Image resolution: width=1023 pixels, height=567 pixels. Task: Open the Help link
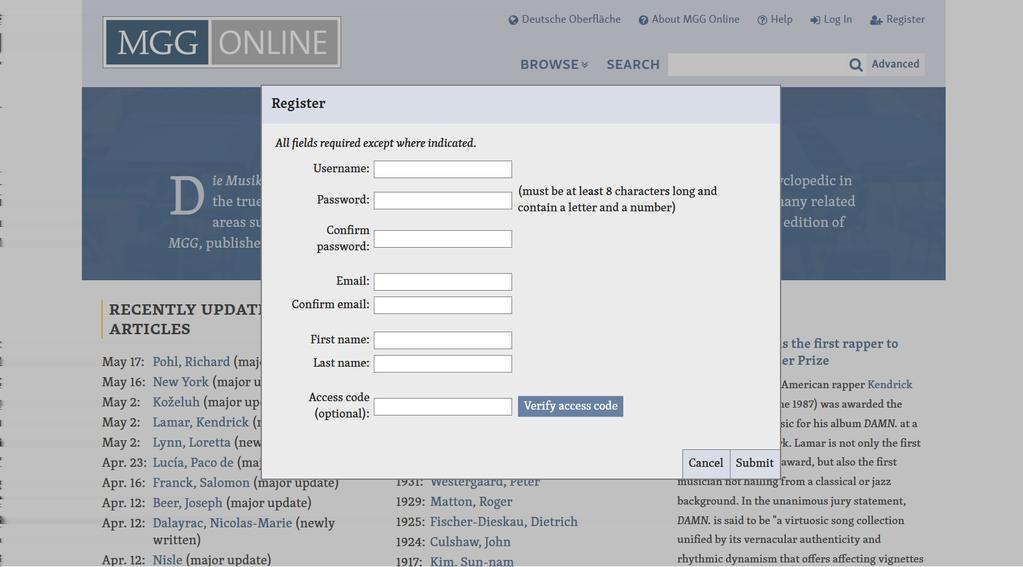click(x=781, y=20)
